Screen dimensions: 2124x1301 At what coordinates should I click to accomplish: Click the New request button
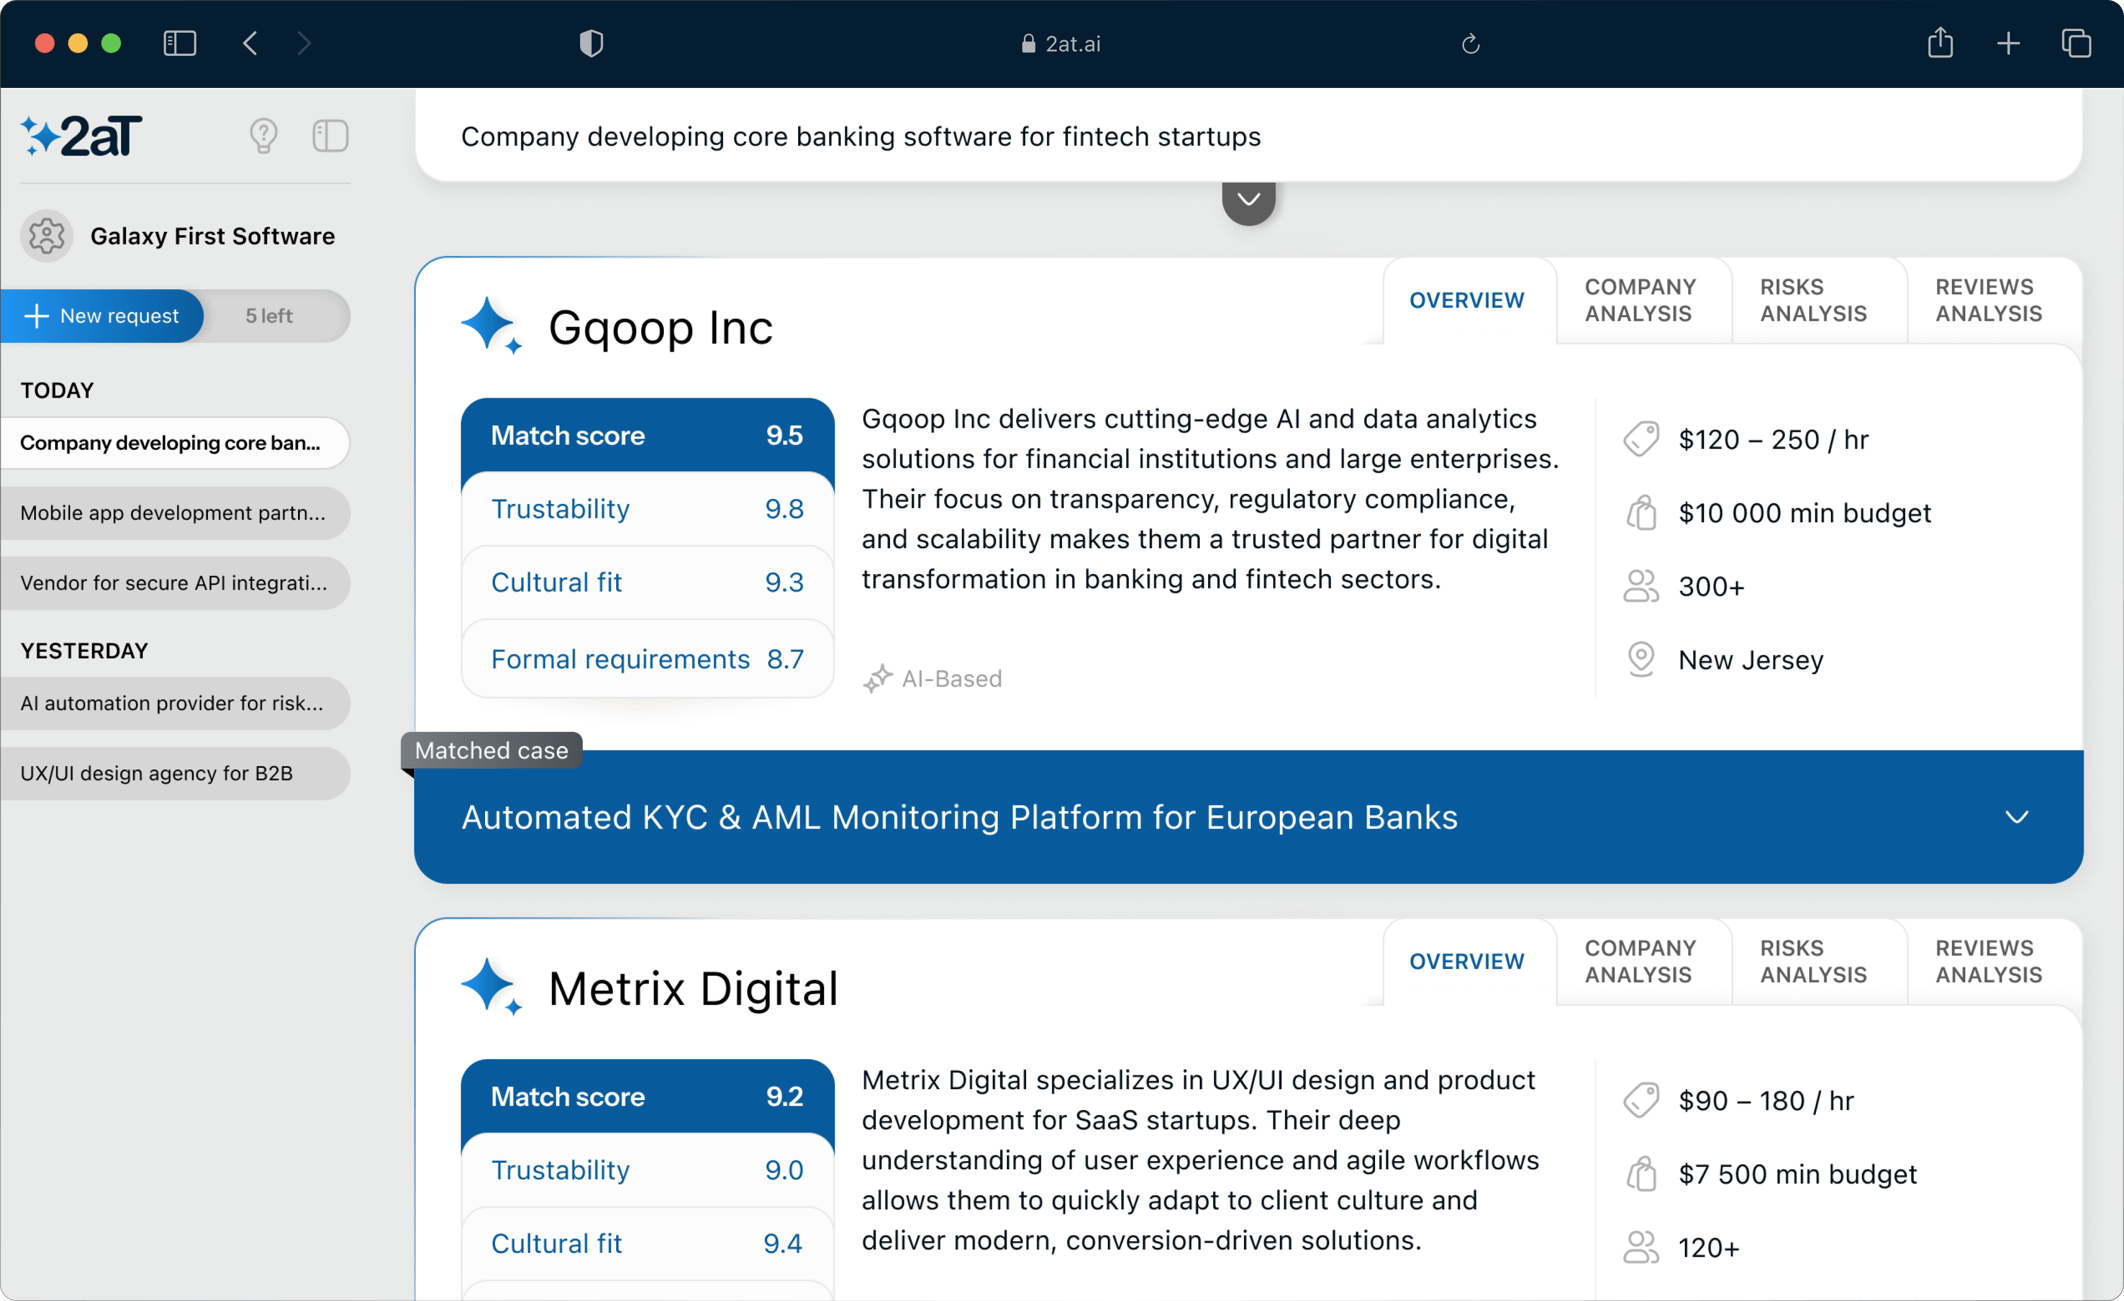(102, 316)
